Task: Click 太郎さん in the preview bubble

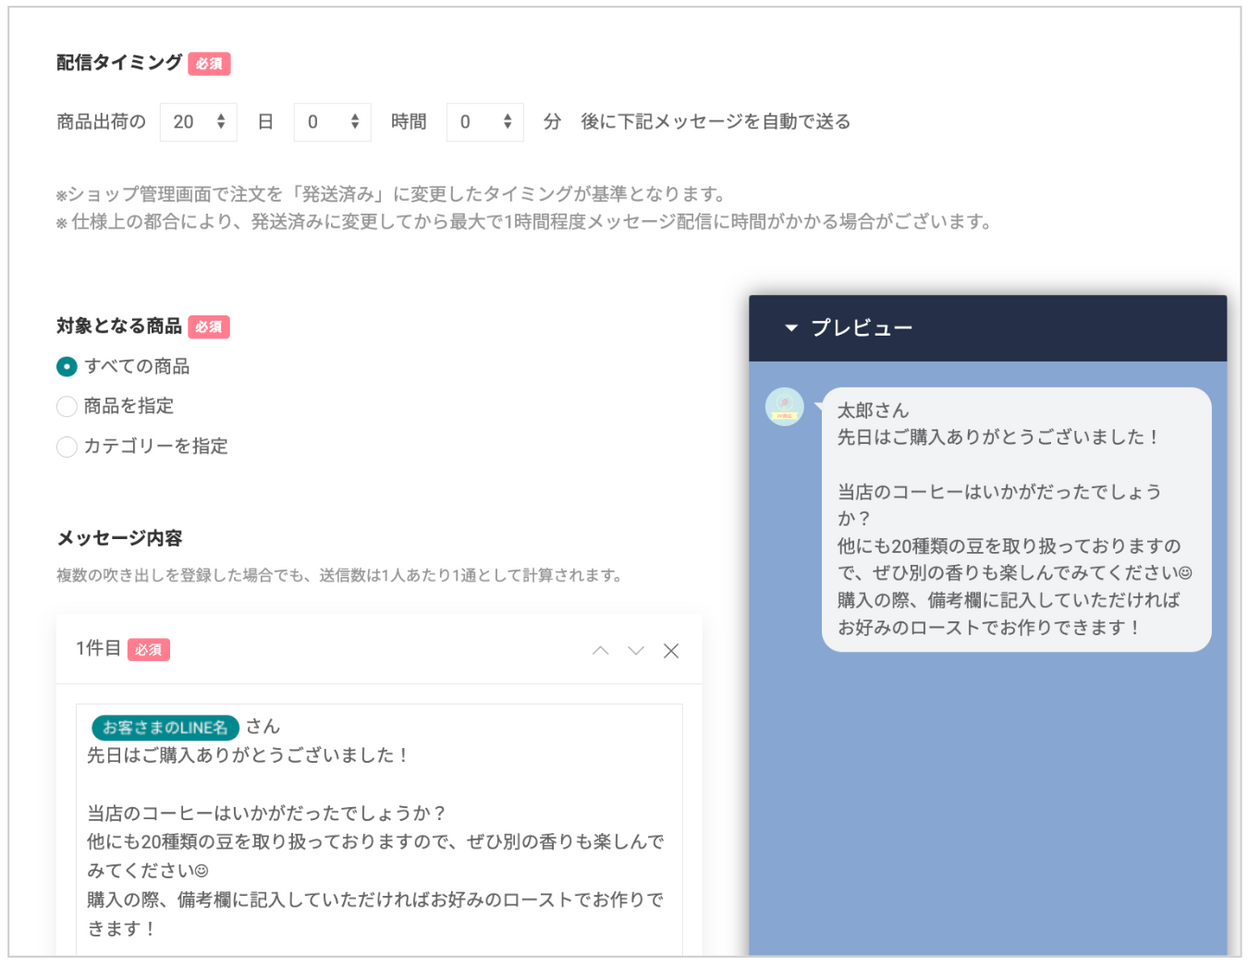Action: tap(873, 410)
